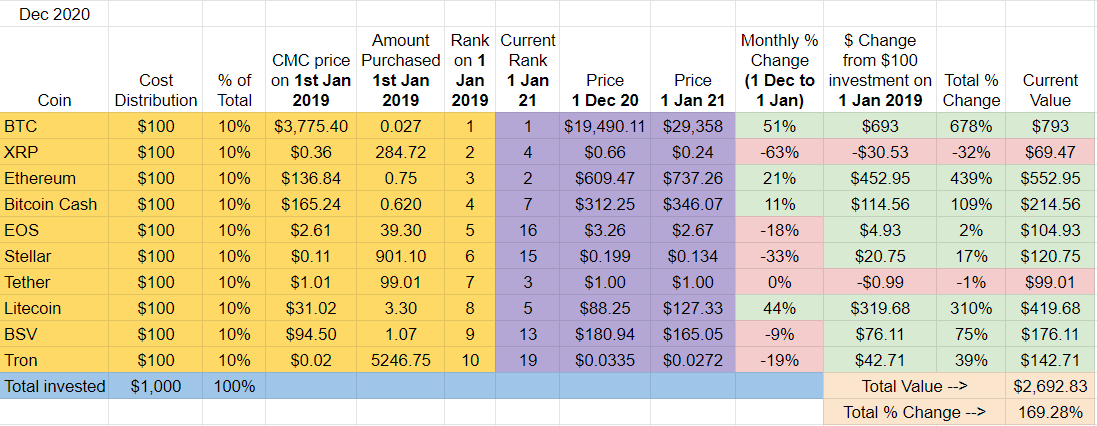Select the Litecoin row label
The image size is (1097, 426).
(x=53, y=309)
